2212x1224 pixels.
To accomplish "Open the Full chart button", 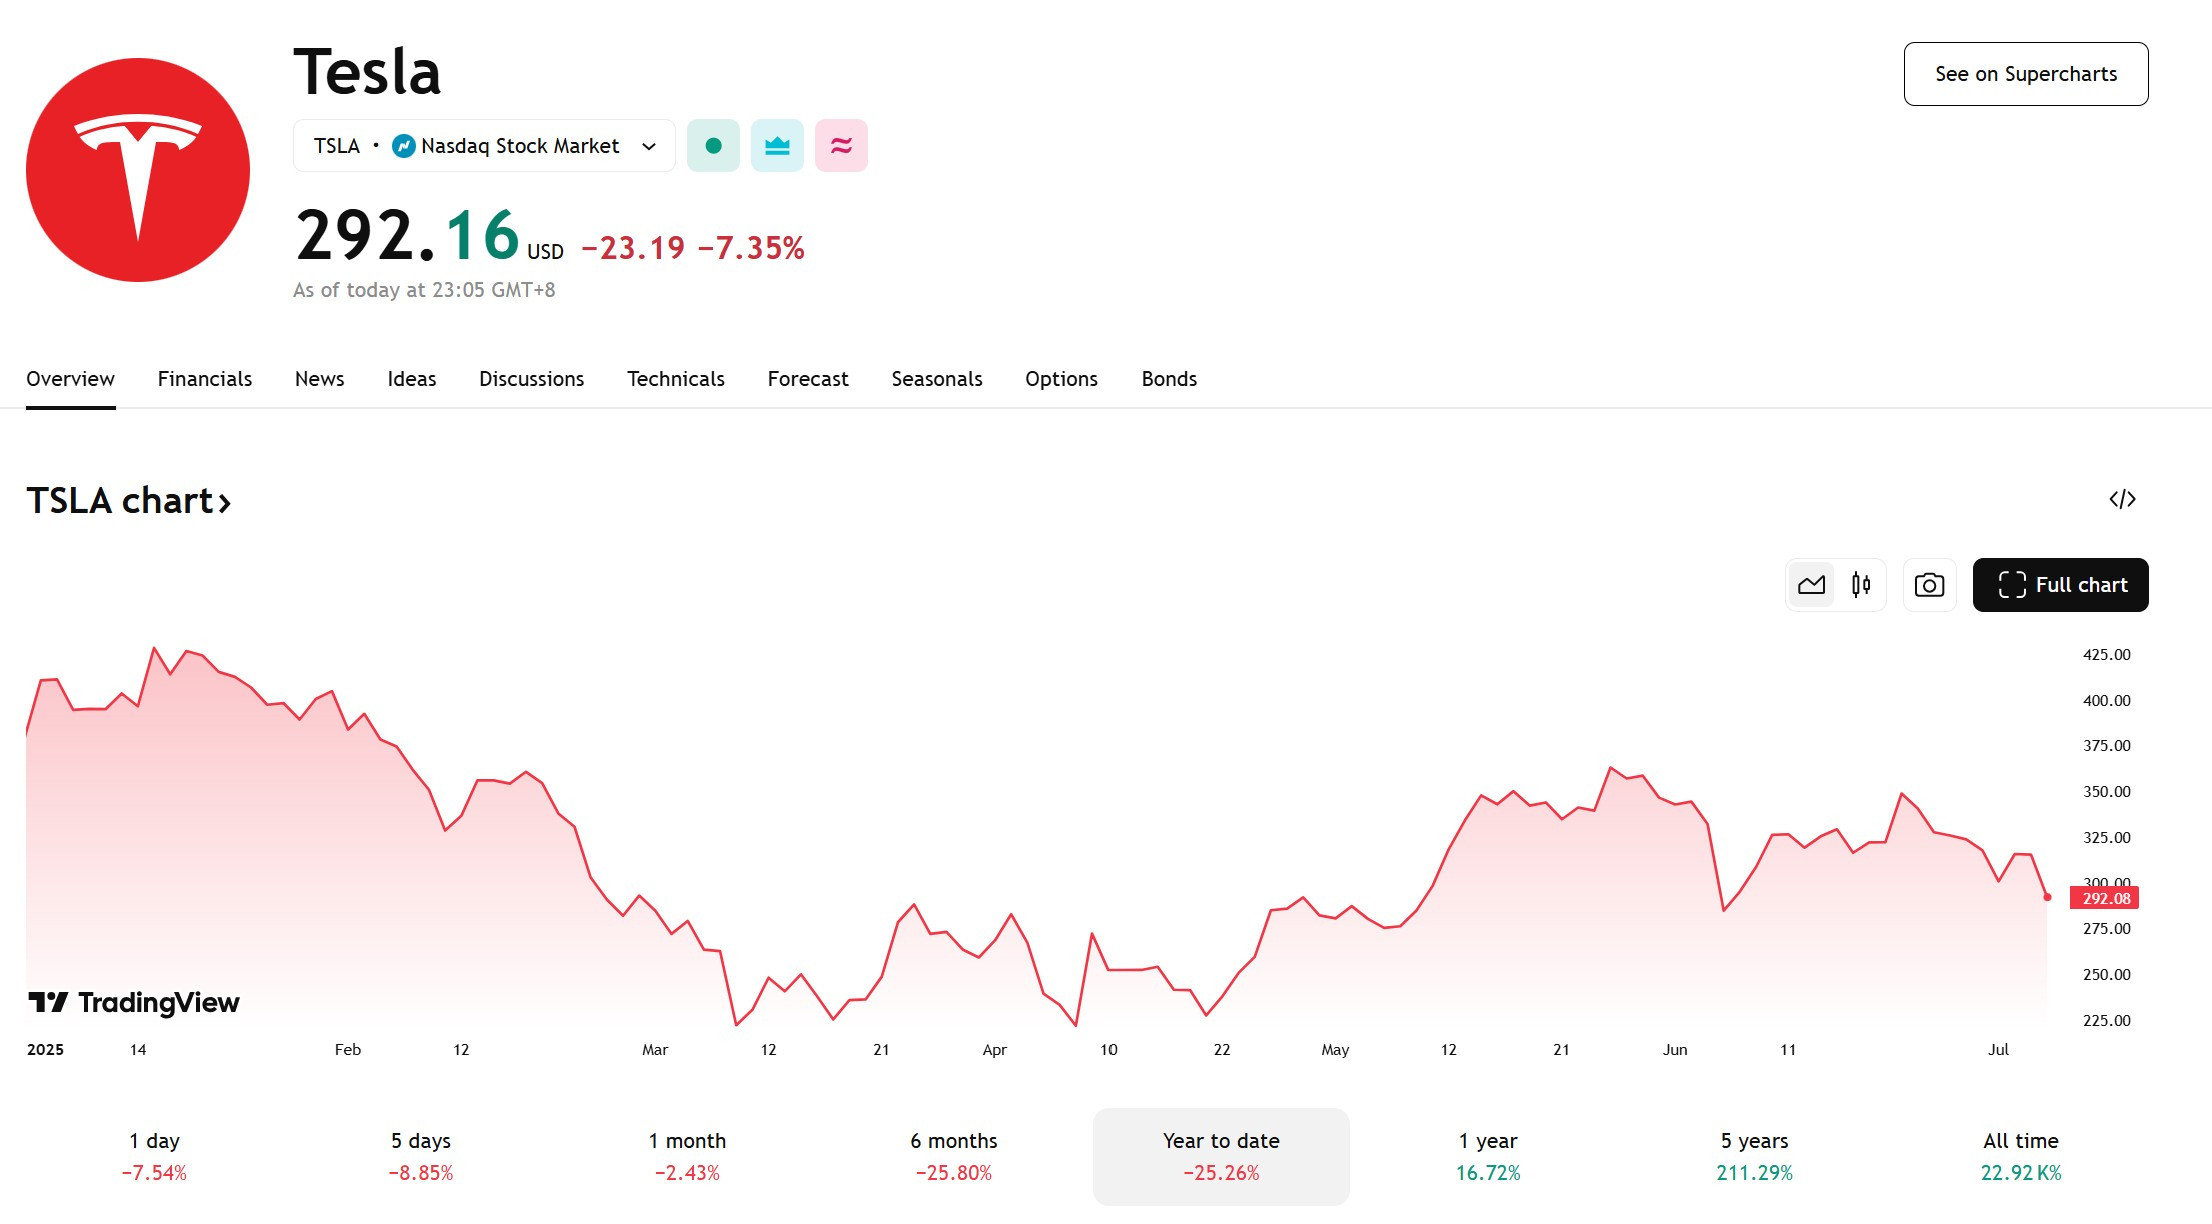I will [2061, 585].
